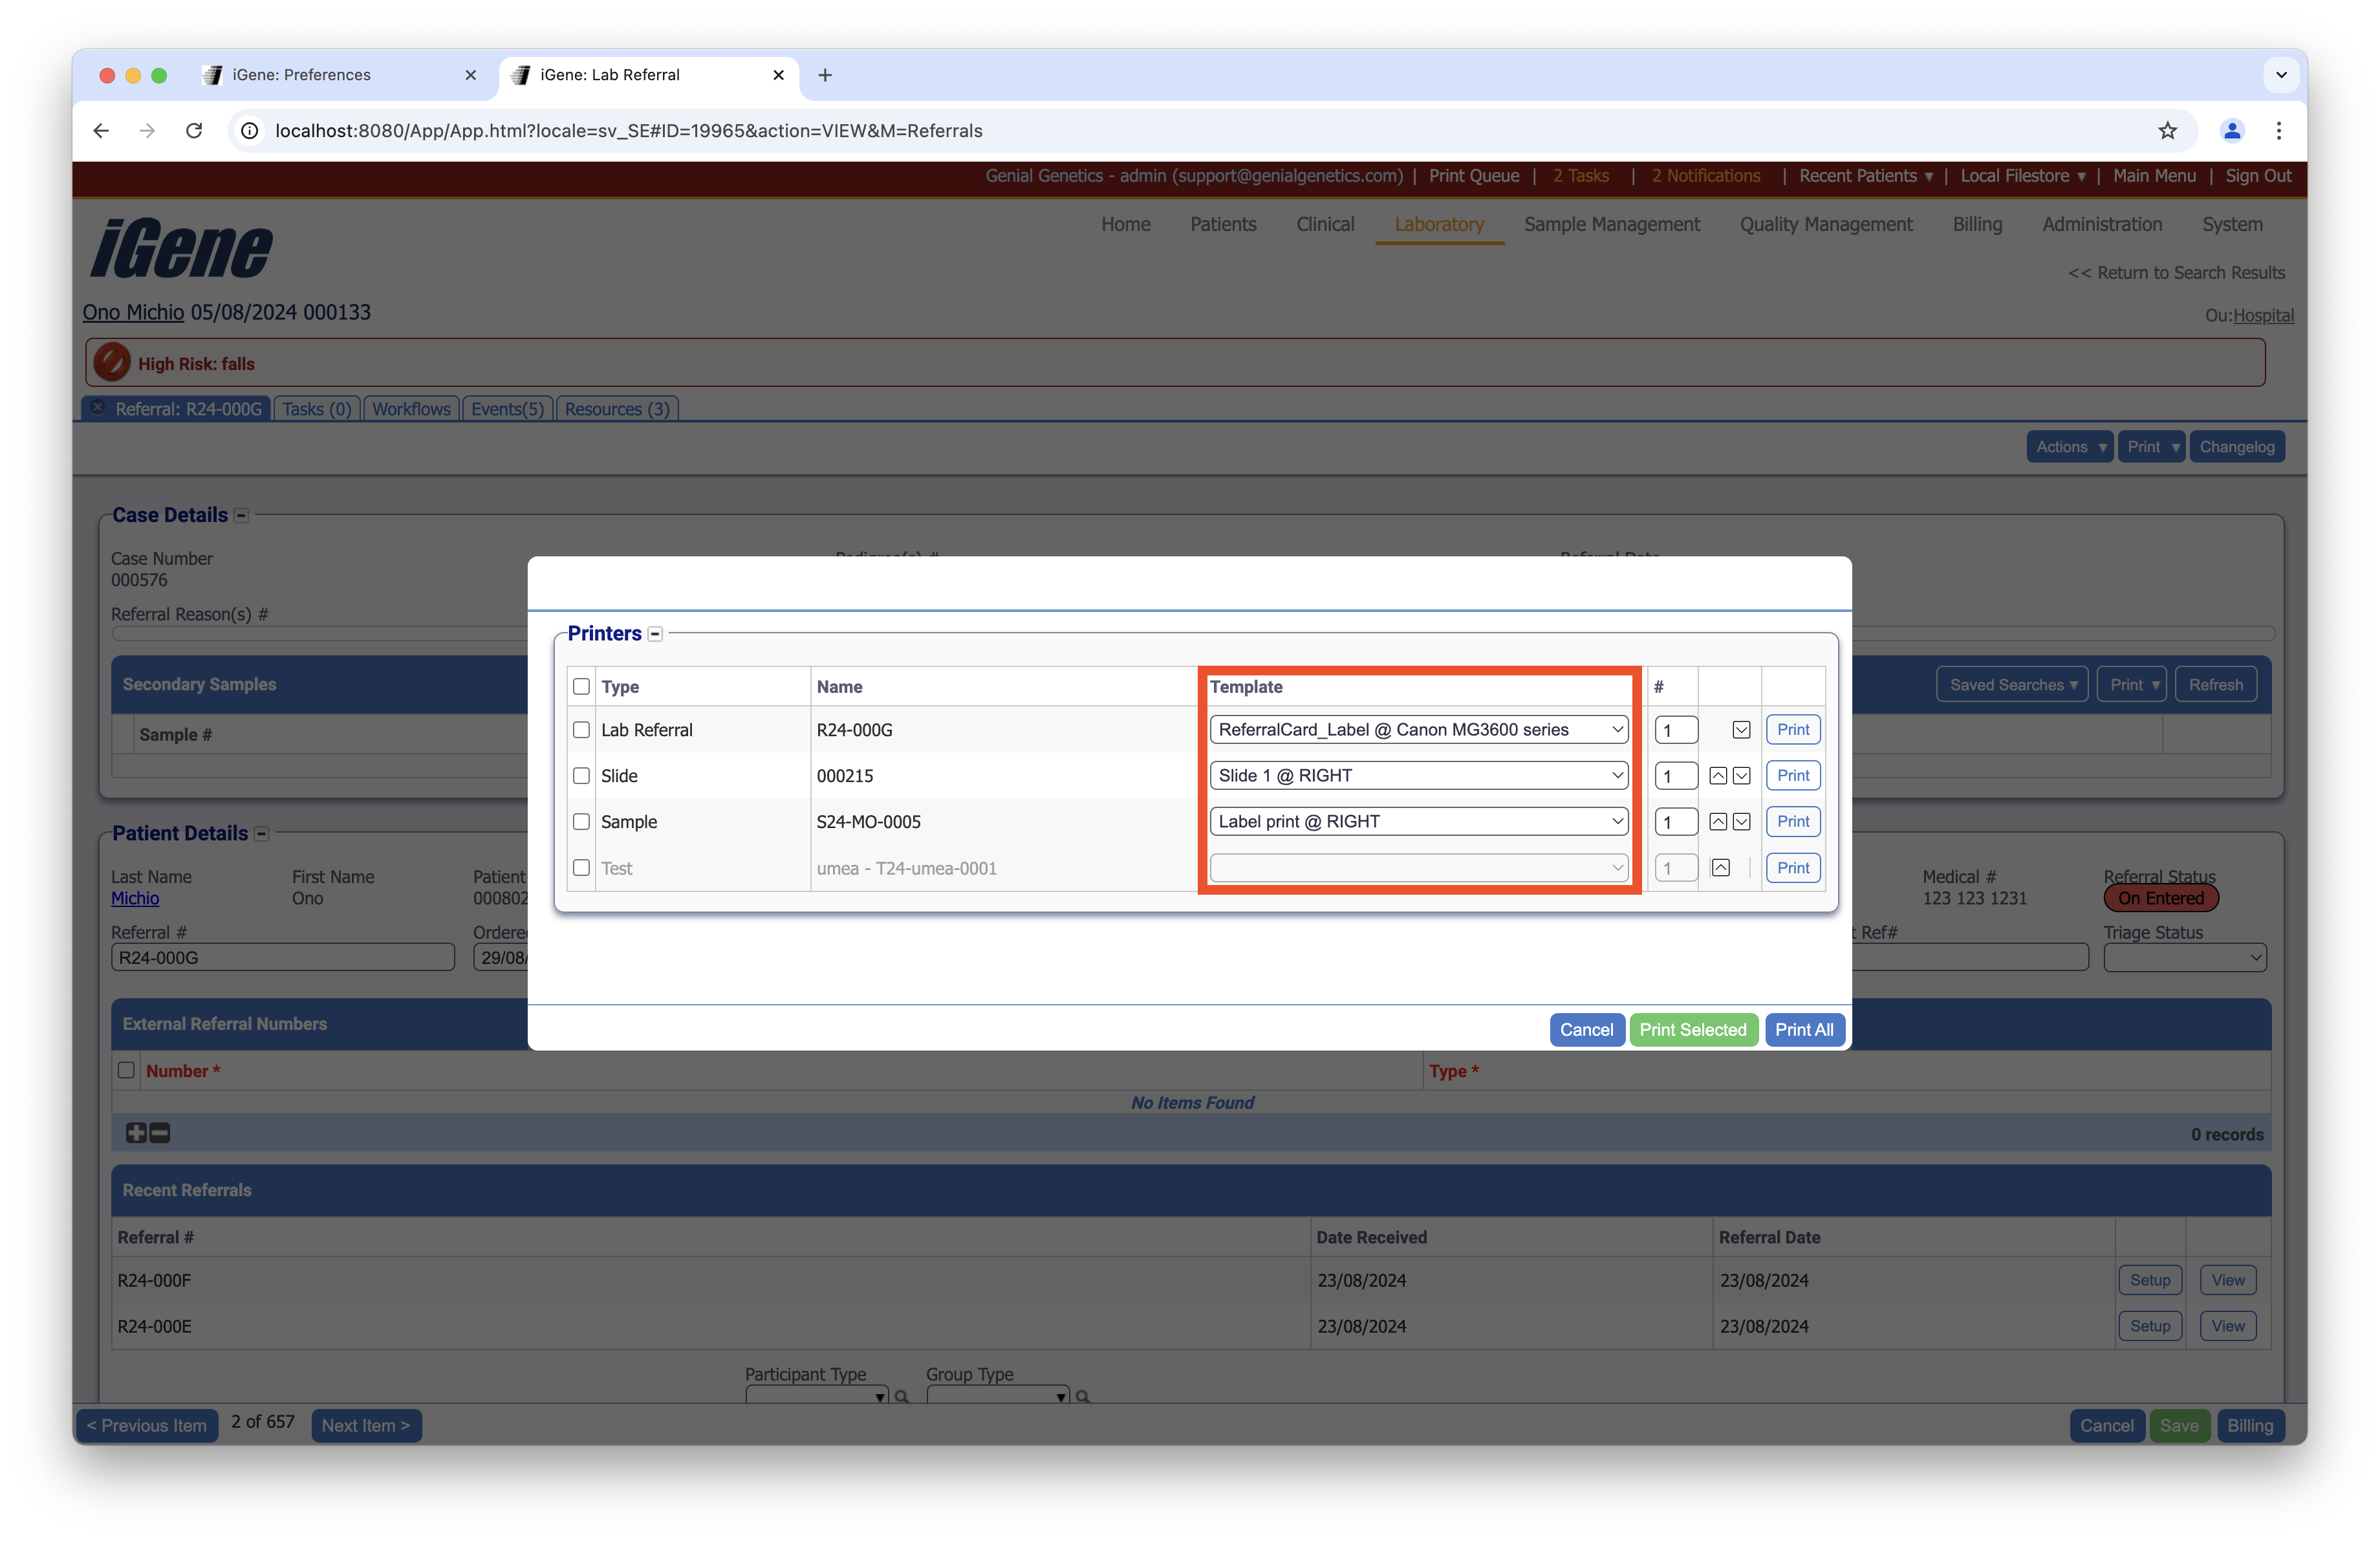
Task: Move the Slide row up
Action: (1718, 776)
